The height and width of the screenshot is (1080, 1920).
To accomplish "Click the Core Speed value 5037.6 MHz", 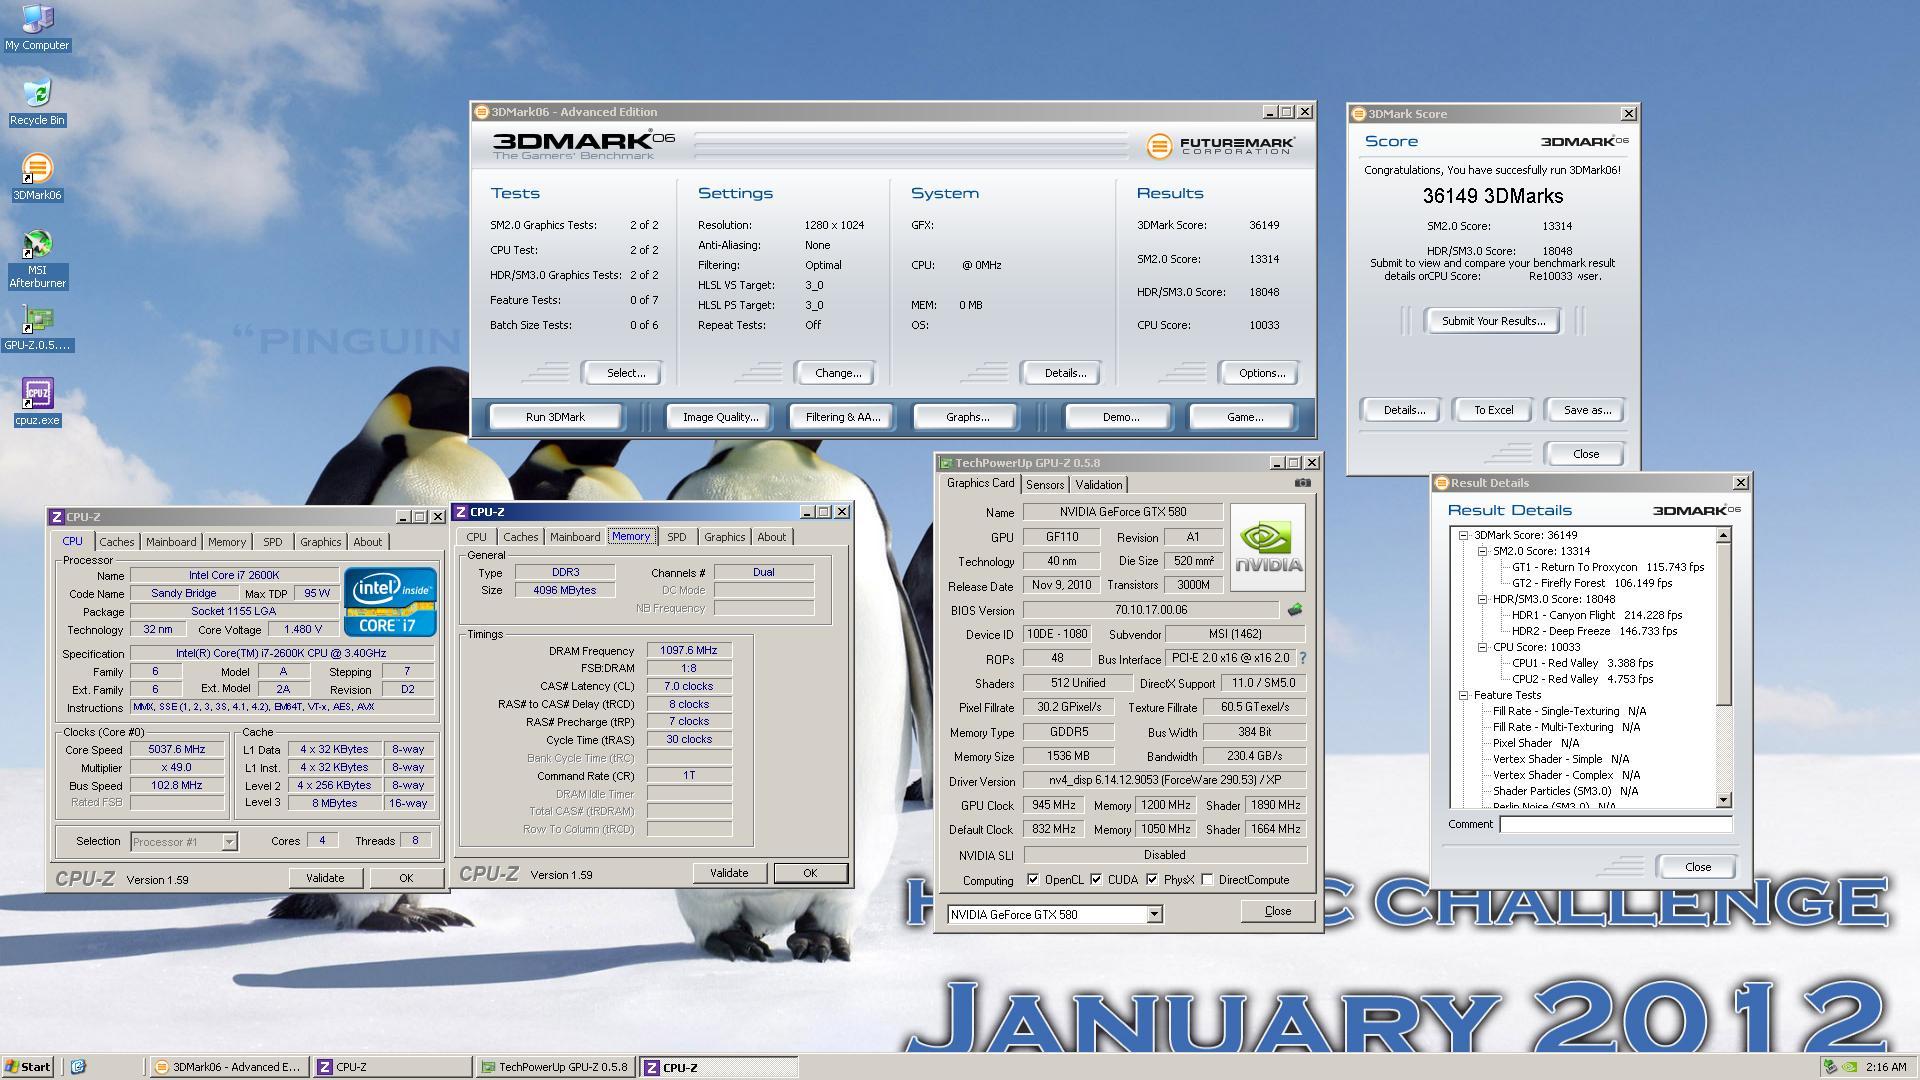I will click(177, 750).
